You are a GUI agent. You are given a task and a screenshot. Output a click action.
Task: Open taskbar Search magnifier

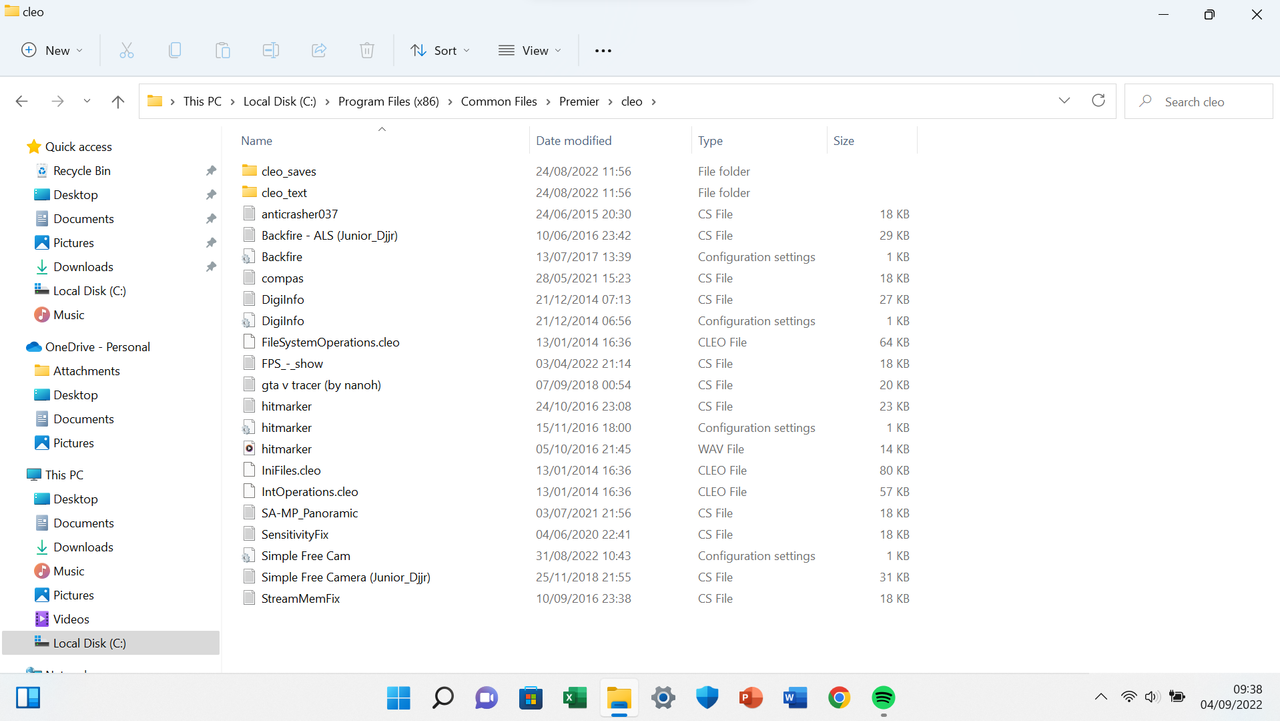[x=442, y=697]
